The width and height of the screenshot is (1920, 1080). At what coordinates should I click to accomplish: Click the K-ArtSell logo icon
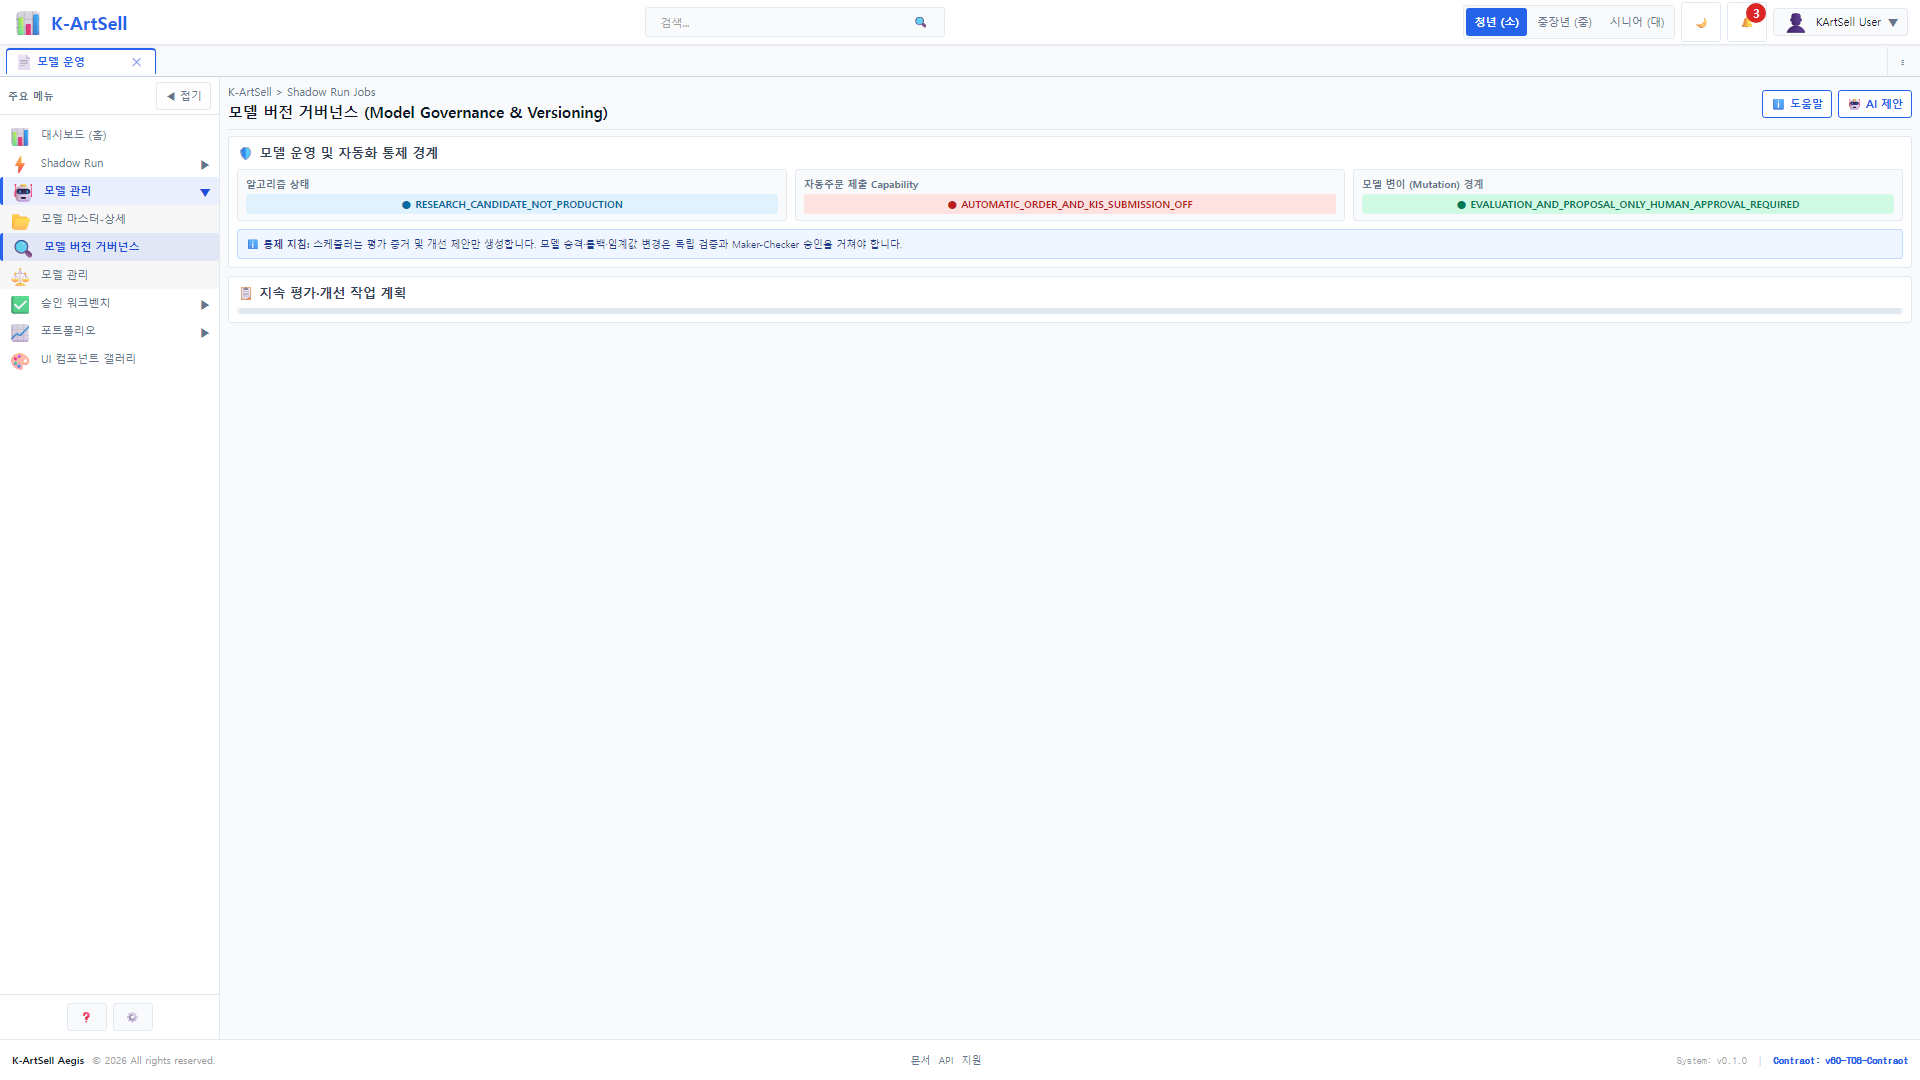[x=28, y=23]
